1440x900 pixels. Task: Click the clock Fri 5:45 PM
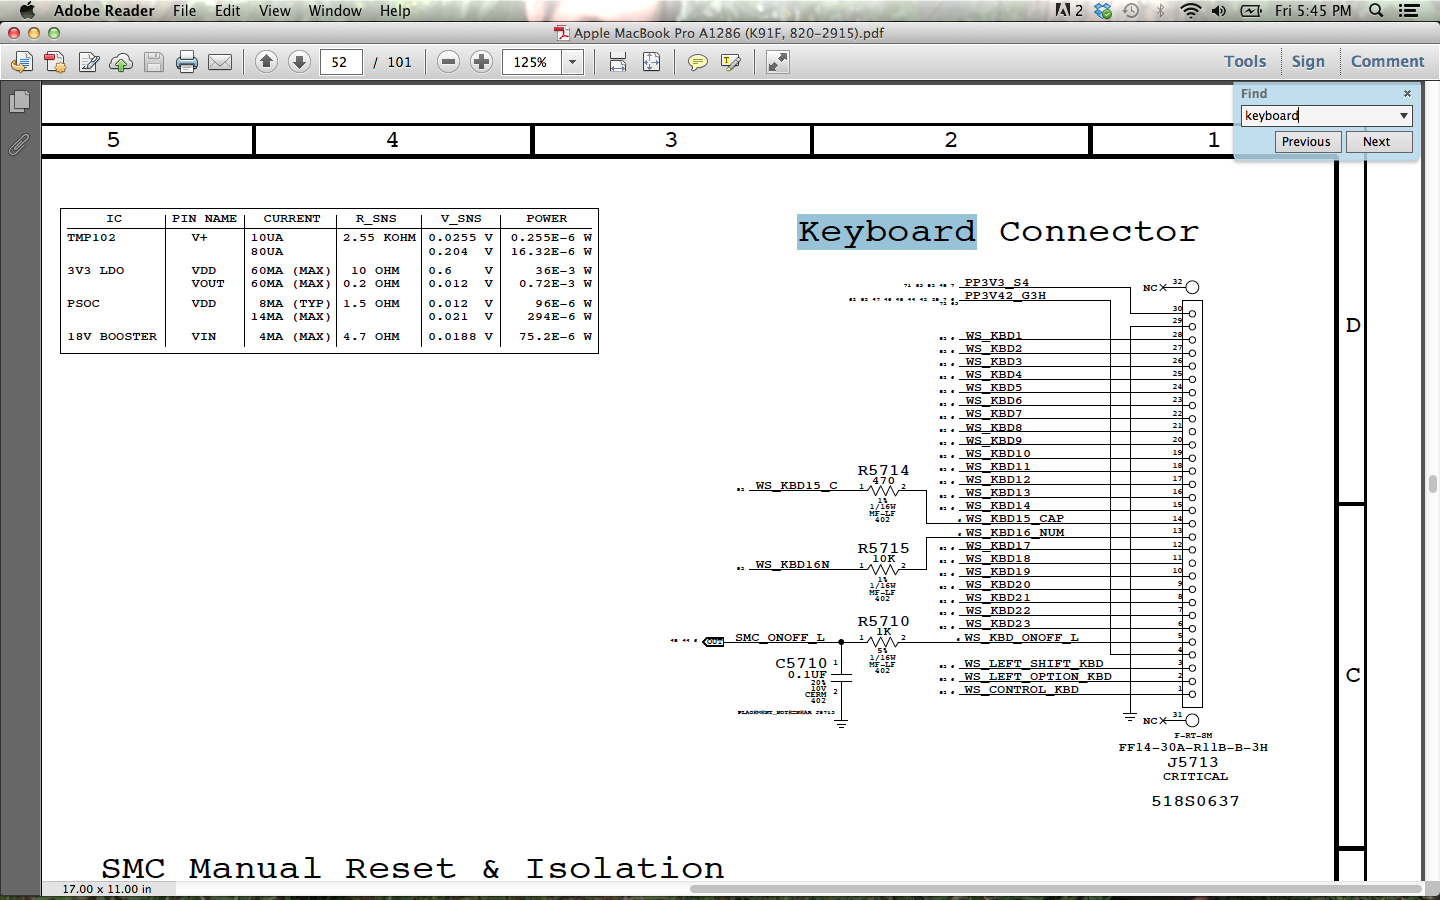(x=1313, y=11)
